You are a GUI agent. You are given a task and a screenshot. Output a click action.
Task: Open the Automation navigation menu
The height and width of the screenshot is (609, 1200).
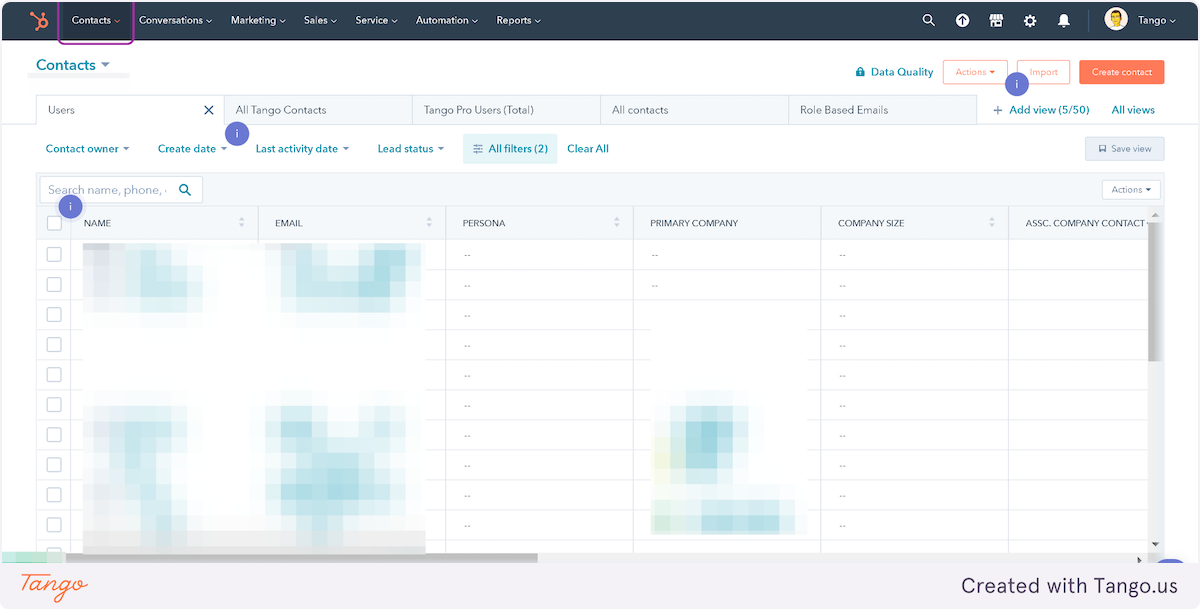[x=447, y=20]
